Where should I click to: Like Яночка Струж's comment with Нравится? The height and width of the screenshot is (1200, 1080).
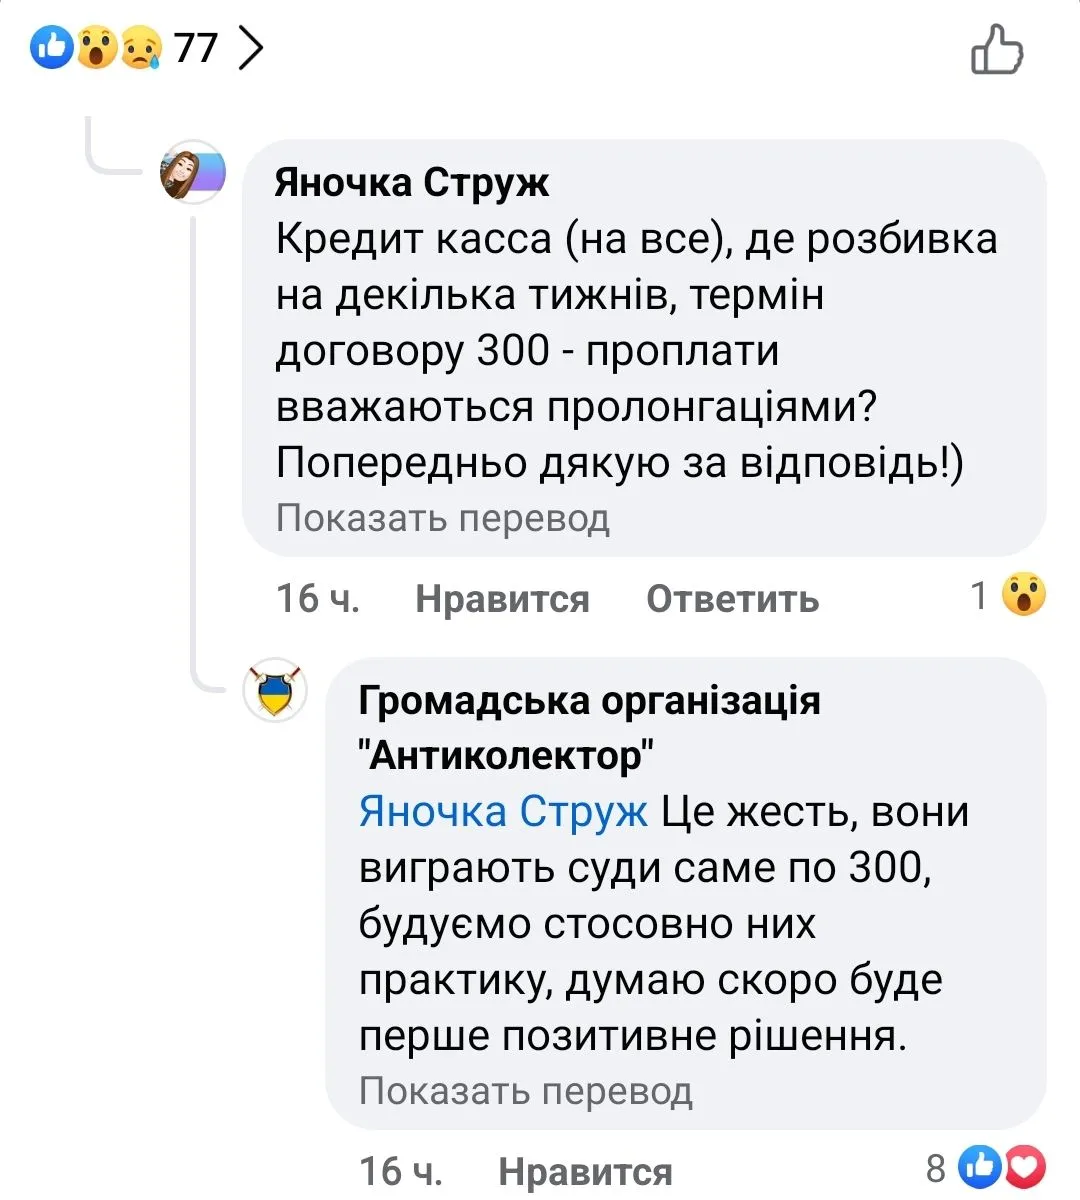[x=502, y=598]
